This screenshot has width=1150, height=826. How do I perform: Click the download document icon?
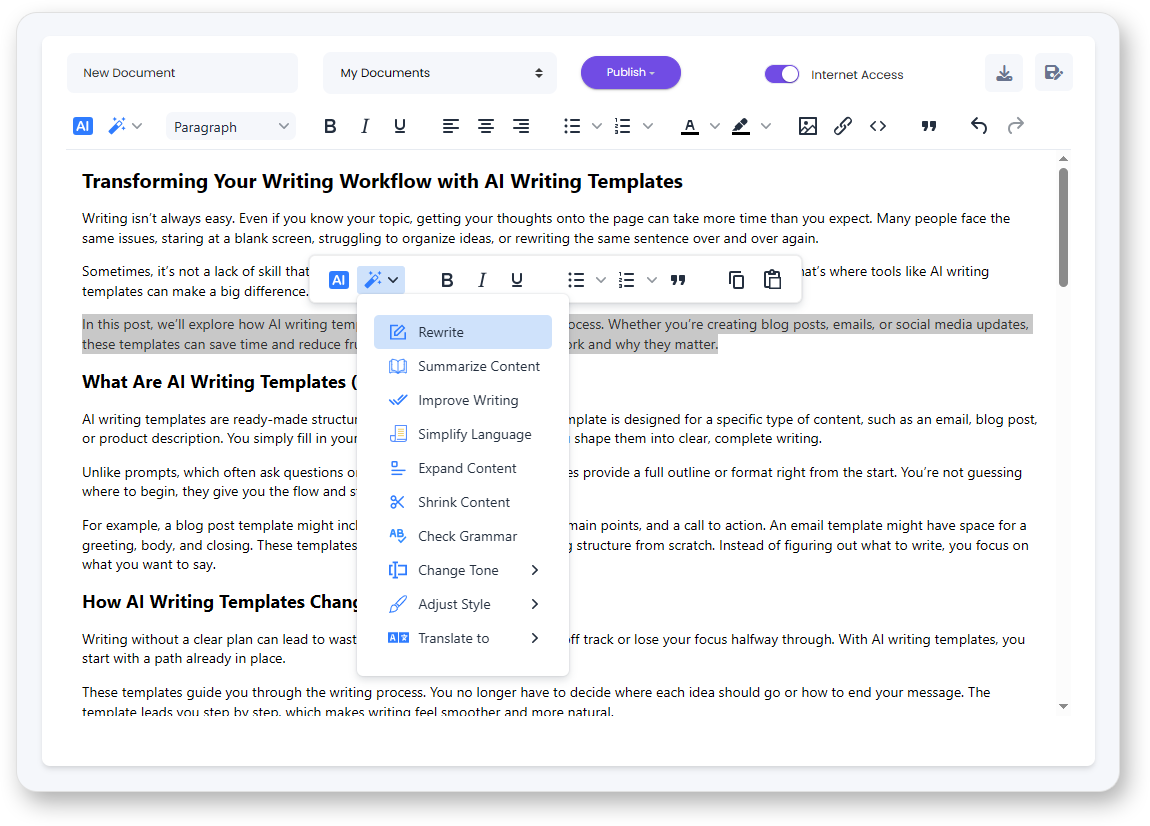click(1004, 72)
